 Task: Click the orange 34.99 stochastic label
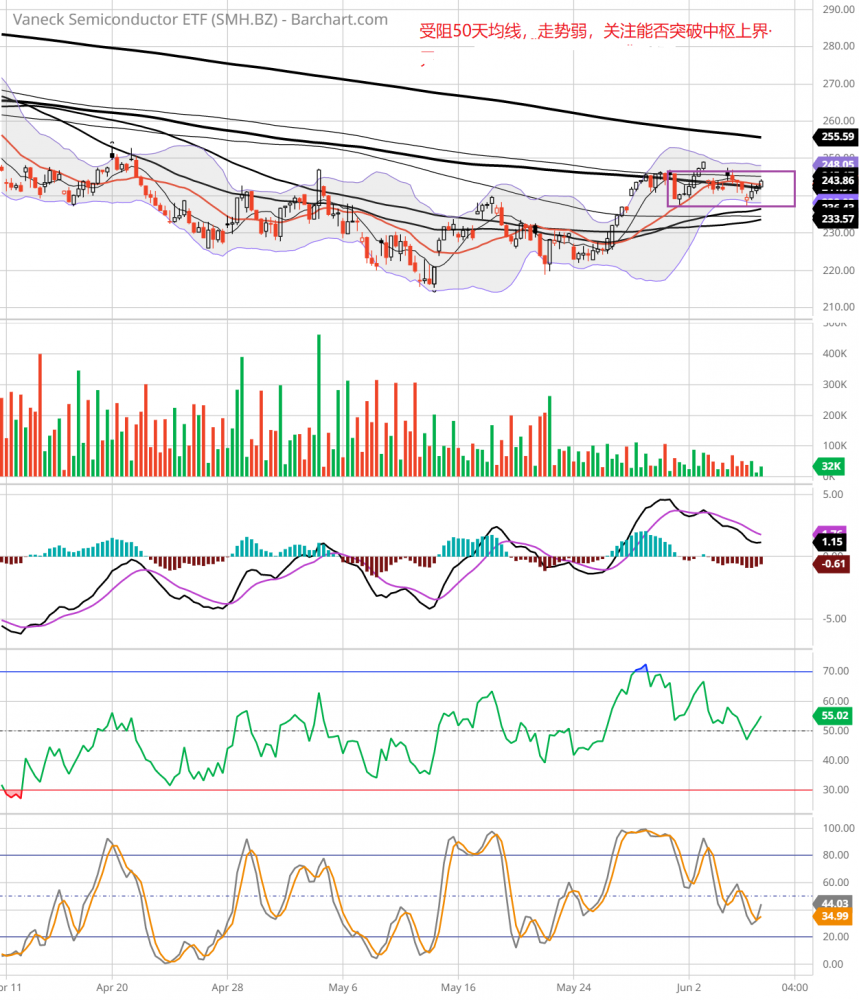click(836, 917)
